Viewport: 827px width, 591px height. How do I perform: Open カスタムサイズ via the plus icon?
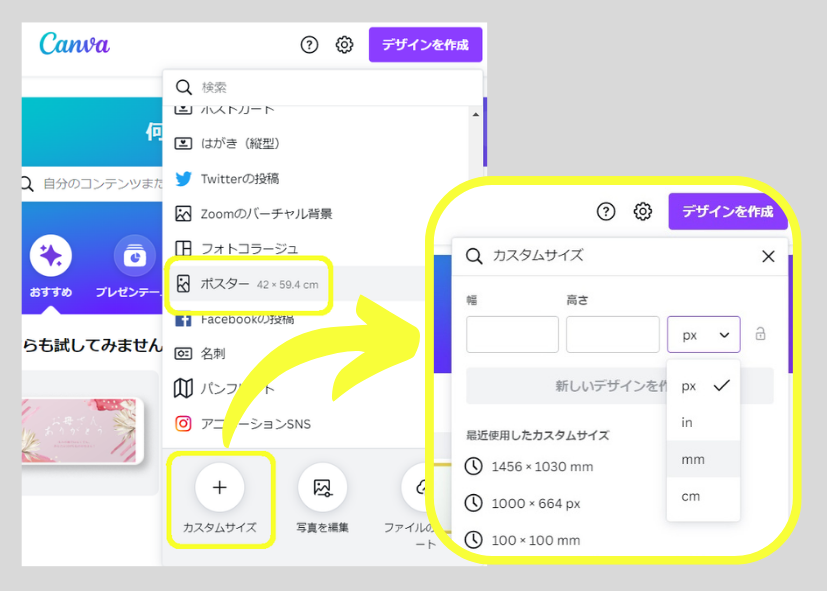[x=219, y=487]
